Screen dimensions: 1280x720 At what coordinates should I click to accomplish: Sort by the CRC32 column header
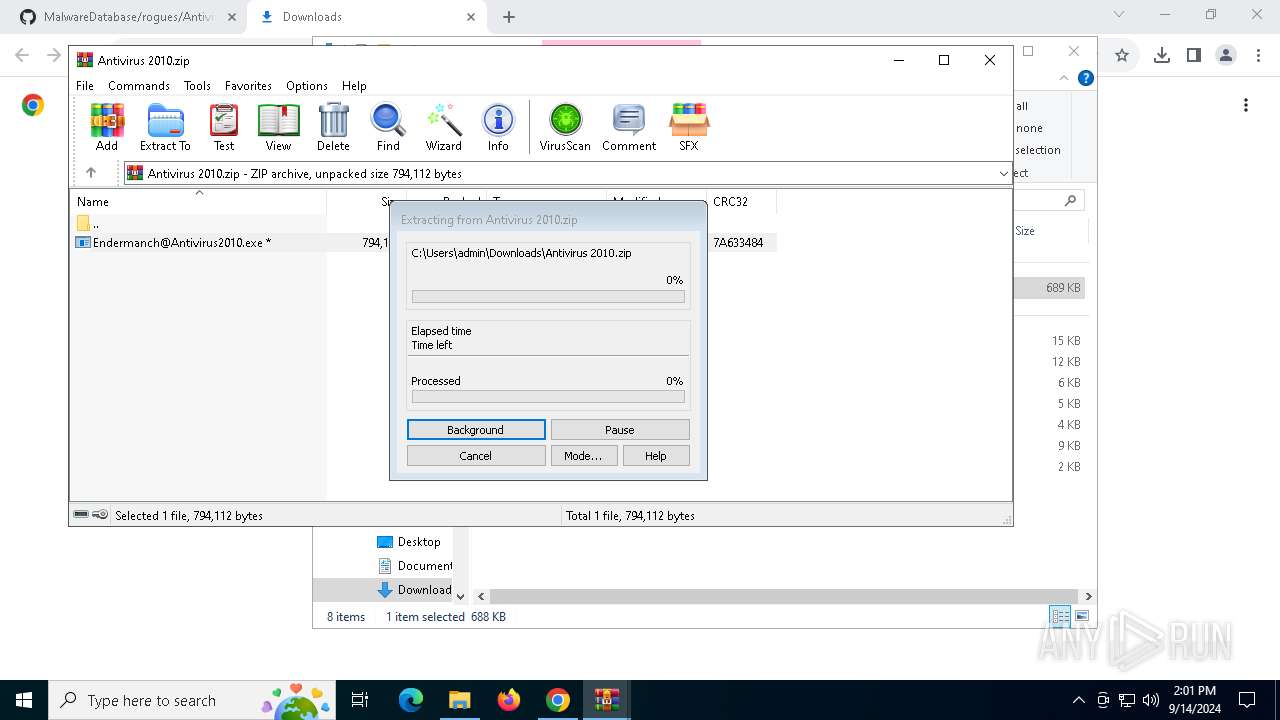(741, 201)
